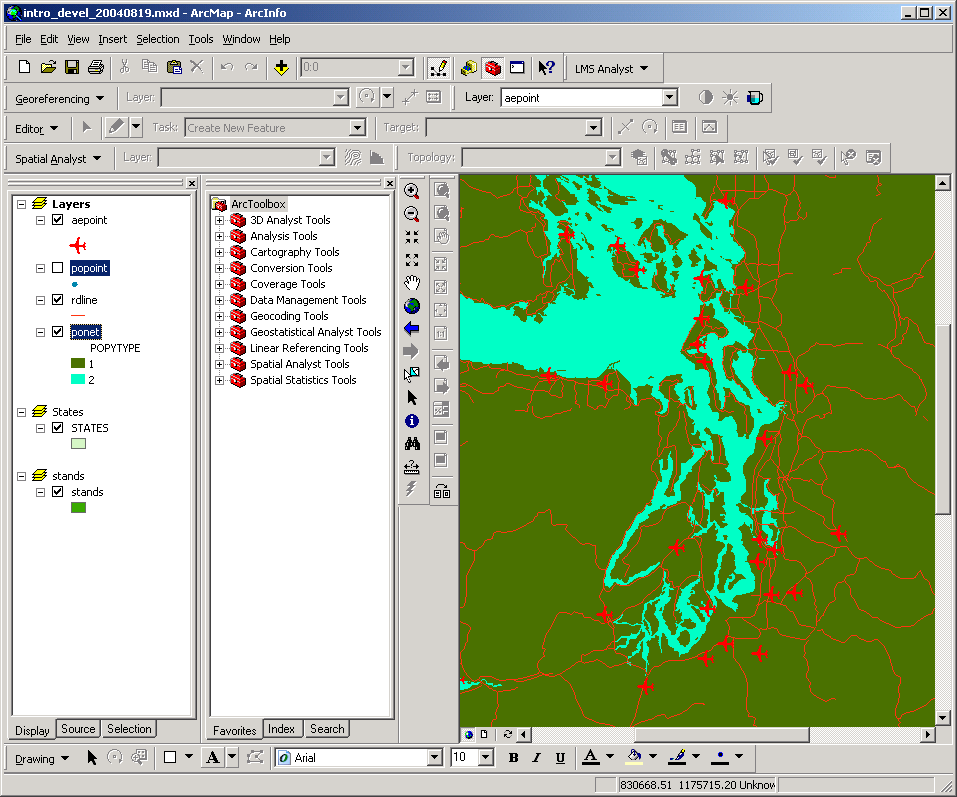Activate the Measure tool
The width and height of the screenshot is (957, 797).
point(411,466)
